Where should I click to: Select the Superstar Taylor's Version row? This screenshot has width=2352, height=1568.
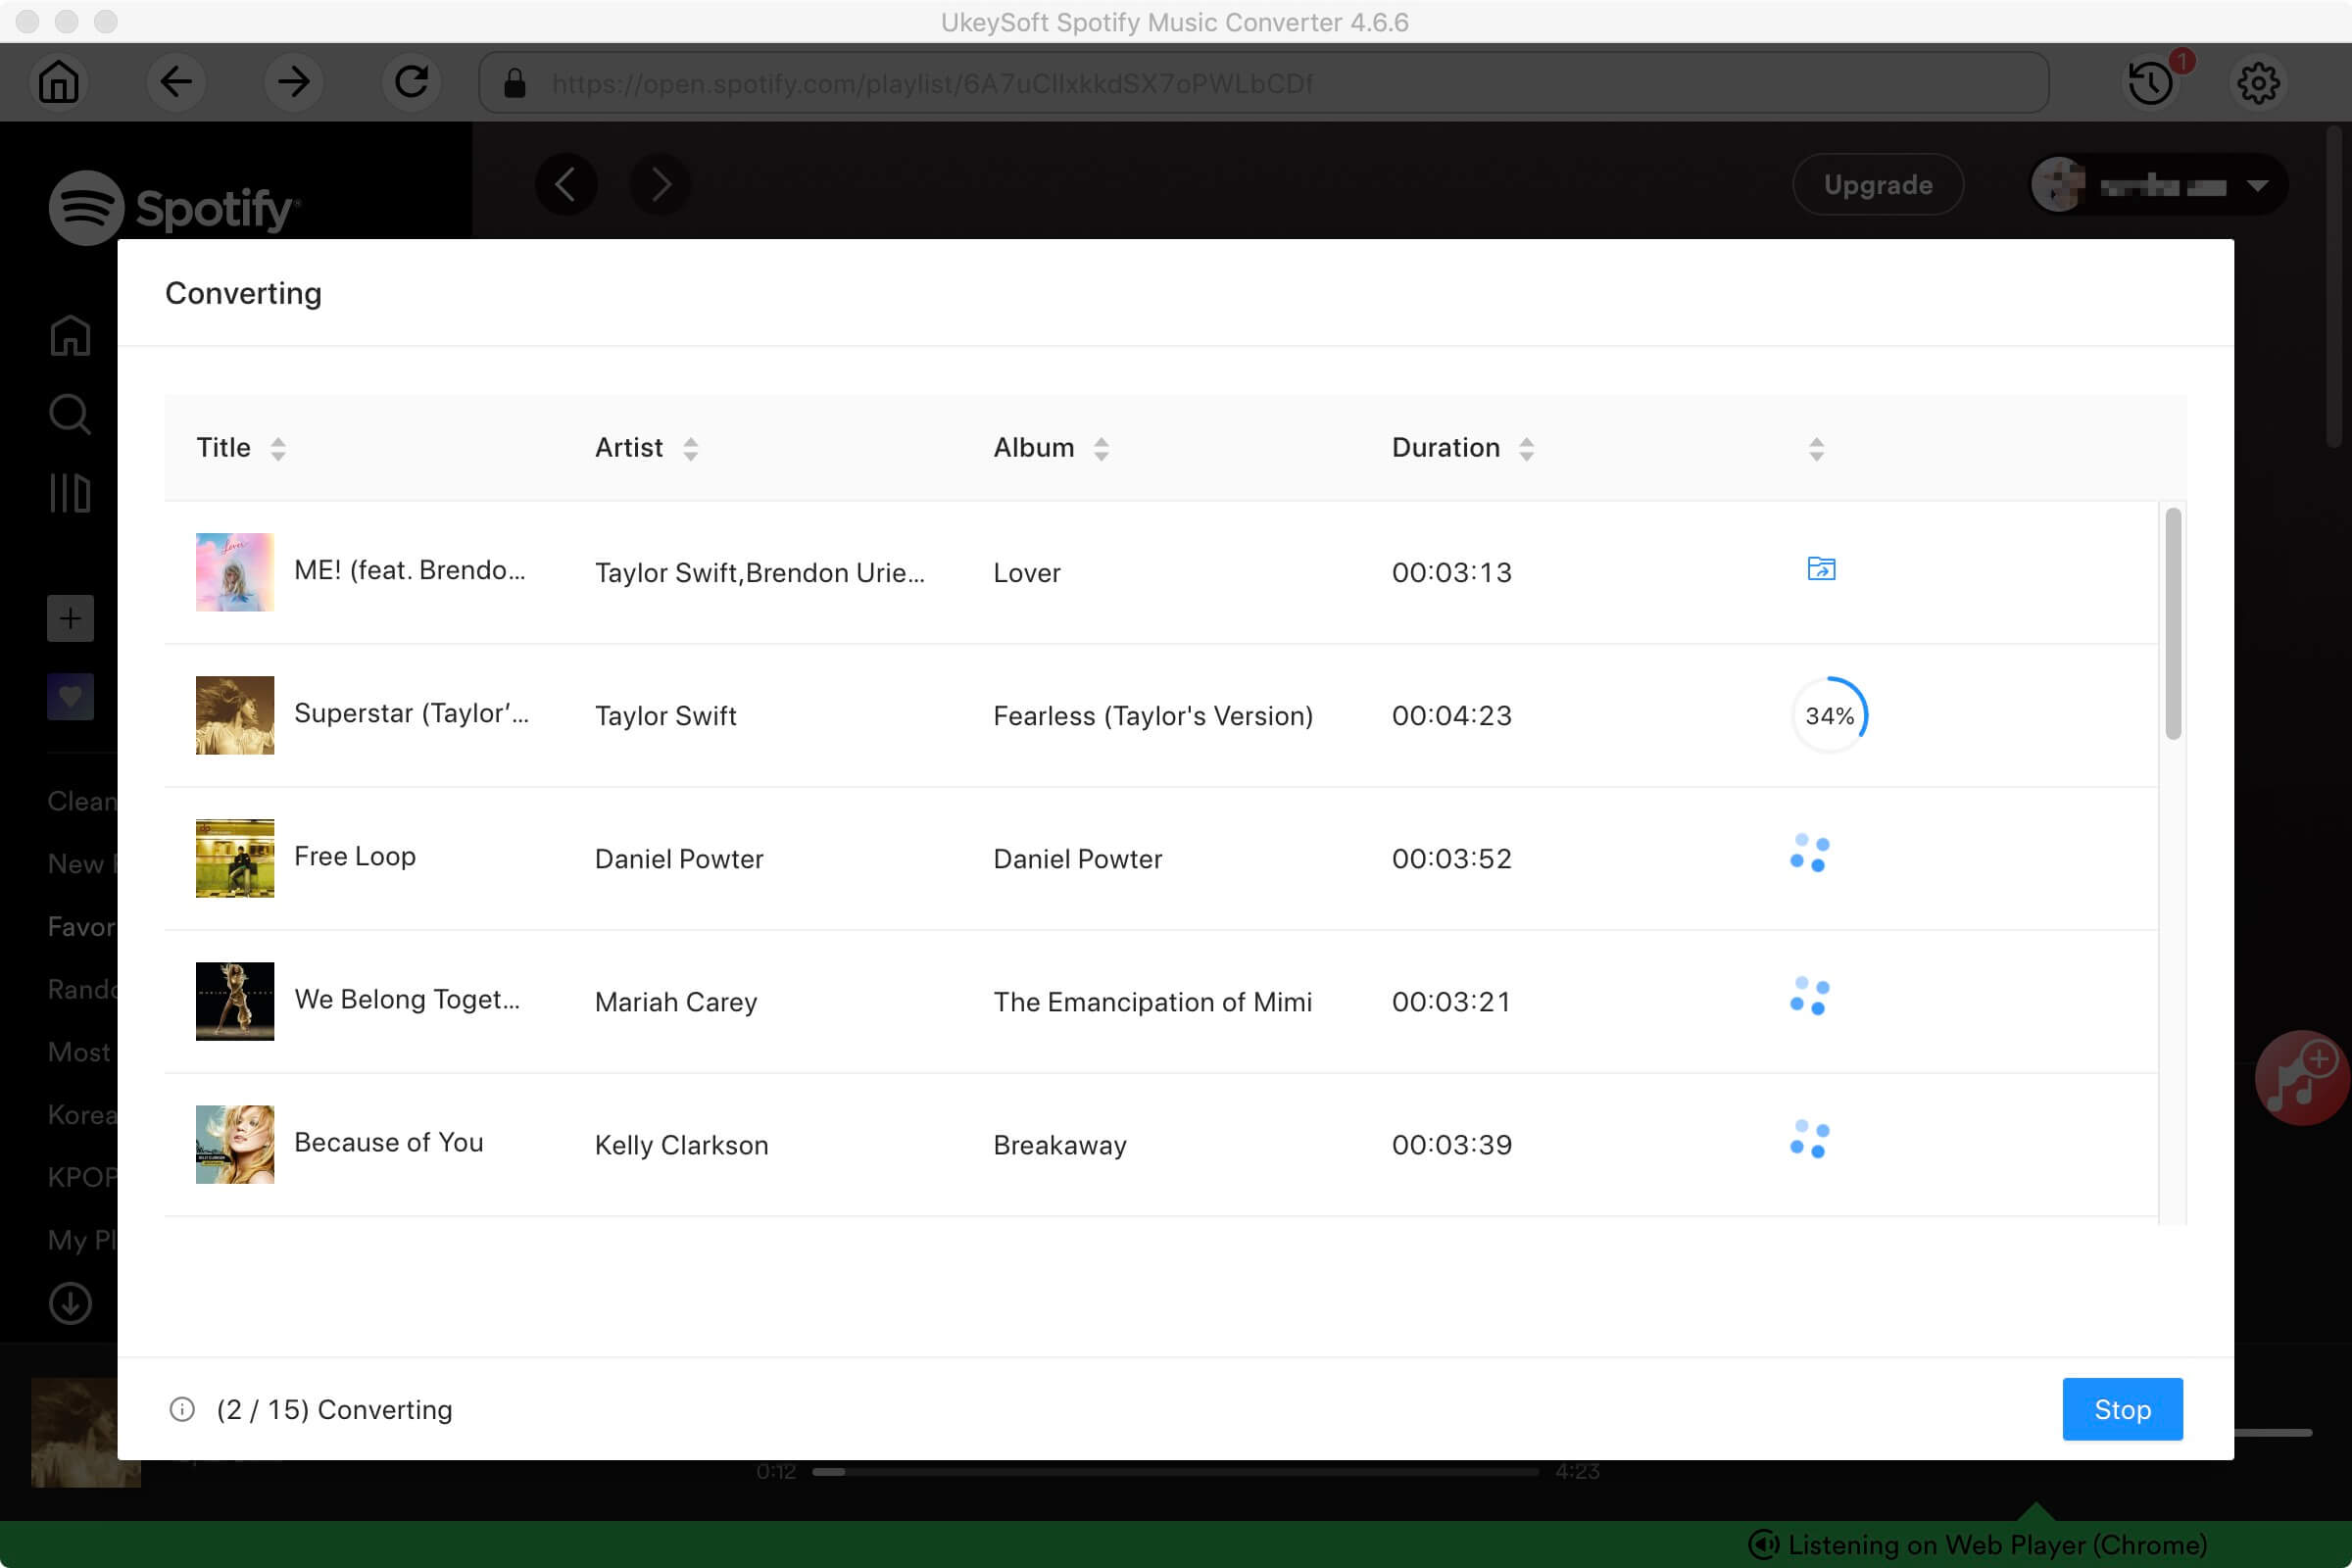pos(1174,714)
